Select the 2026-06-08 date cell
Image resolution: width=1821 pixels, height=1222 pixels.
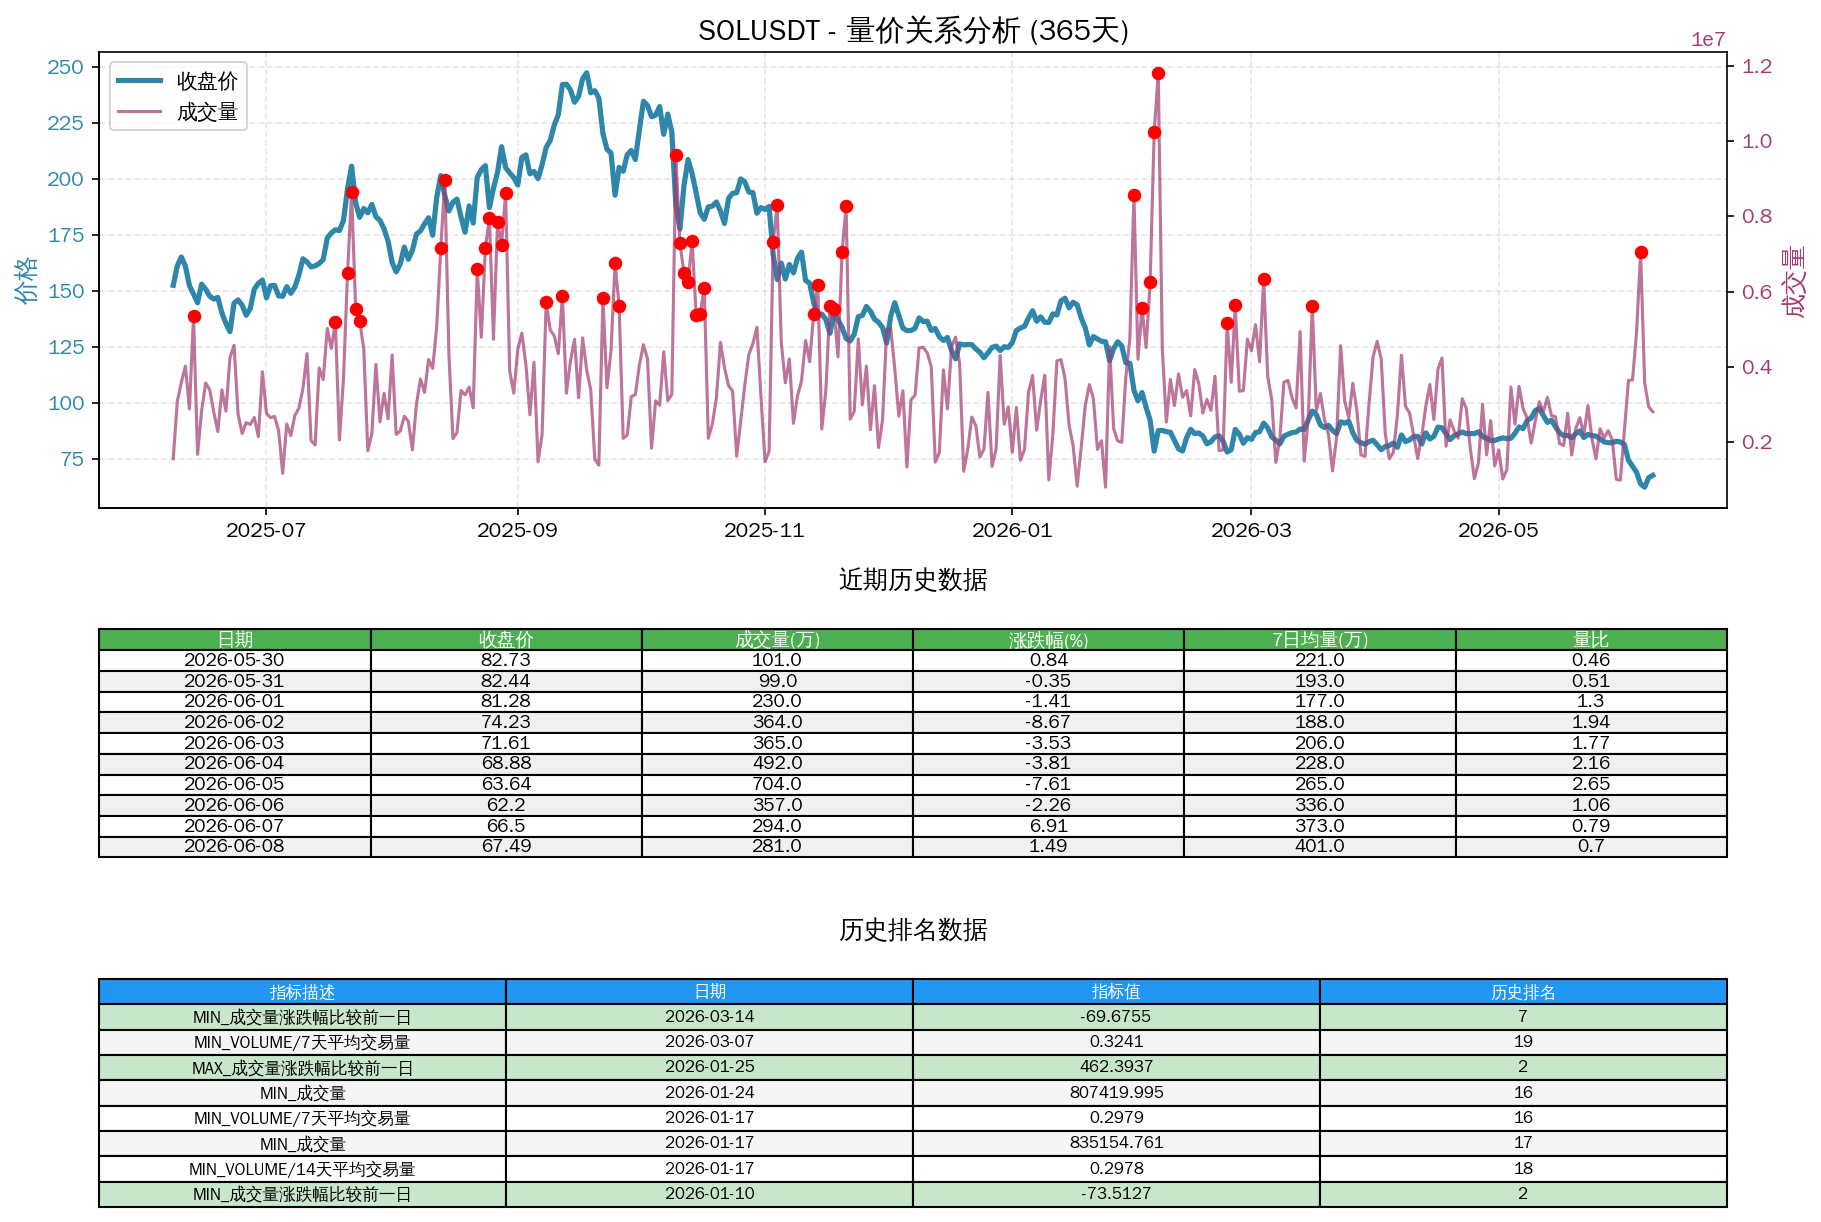[x=235, y=846]
